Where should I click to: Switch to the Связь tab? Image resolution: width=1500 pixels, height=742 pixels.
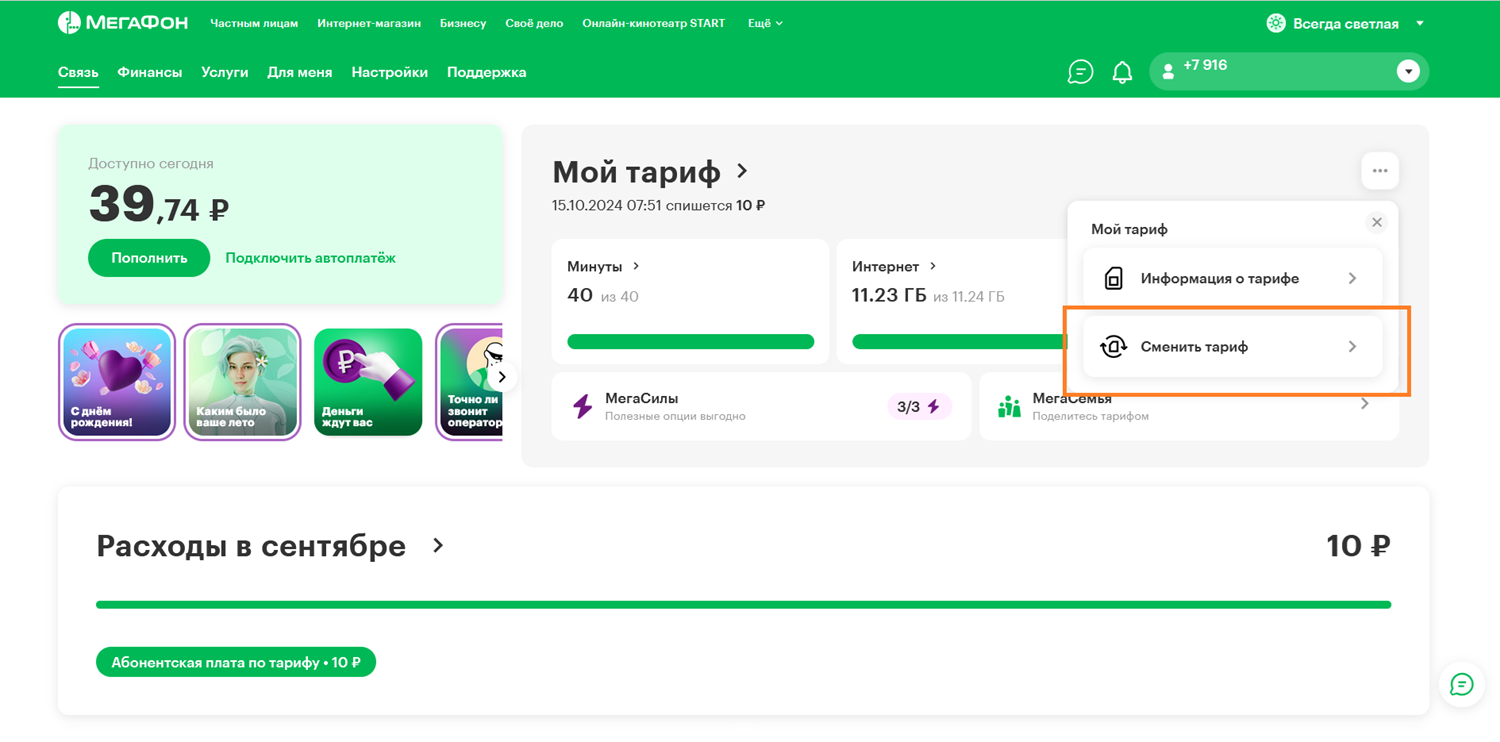(78, 72)
